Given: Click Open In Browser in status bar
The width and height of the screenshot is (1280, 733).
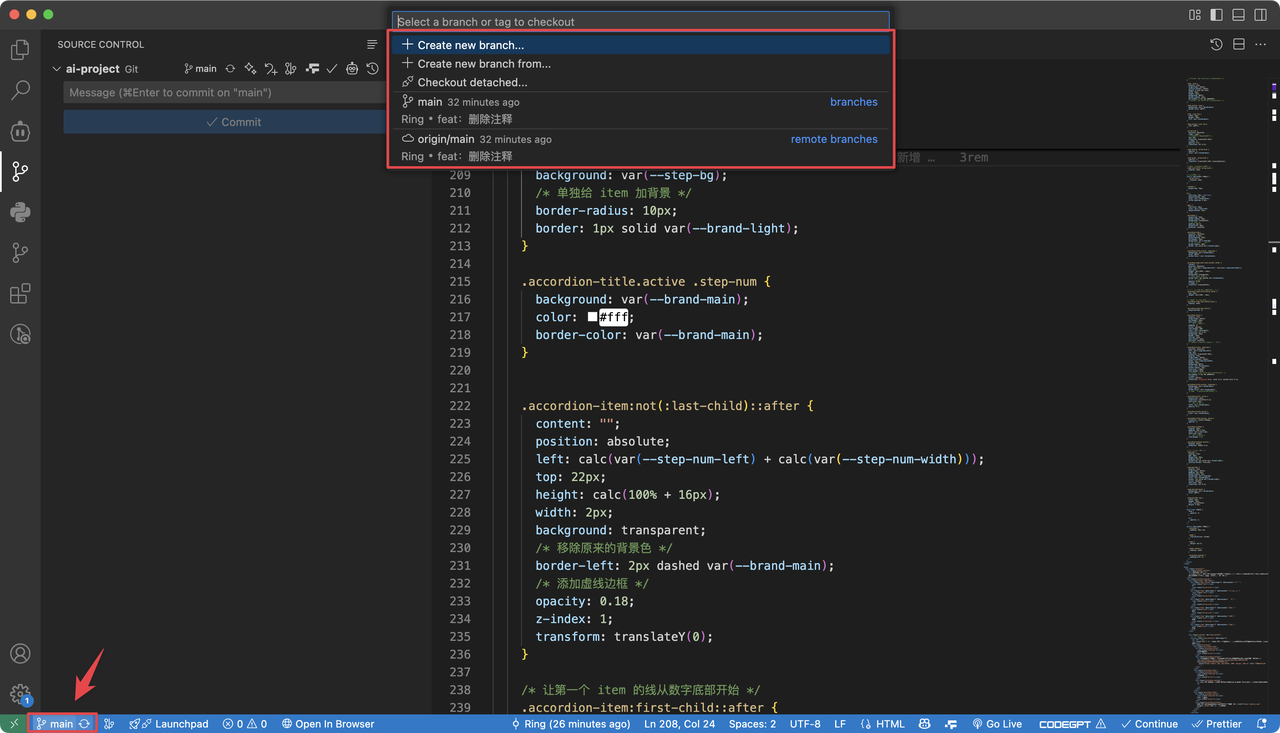Looking at the screenshot, I should point(328,724).
